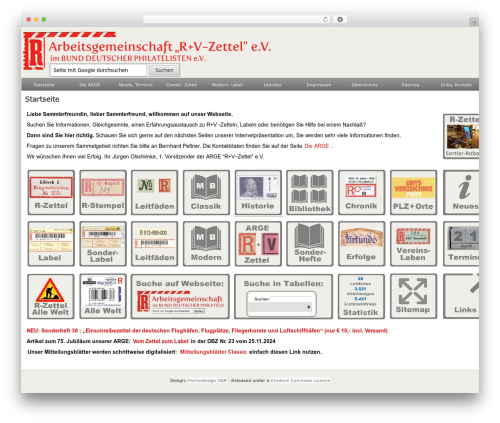
Task: Open Classic: Zettel menu item
Action: [x=181, y=85]
